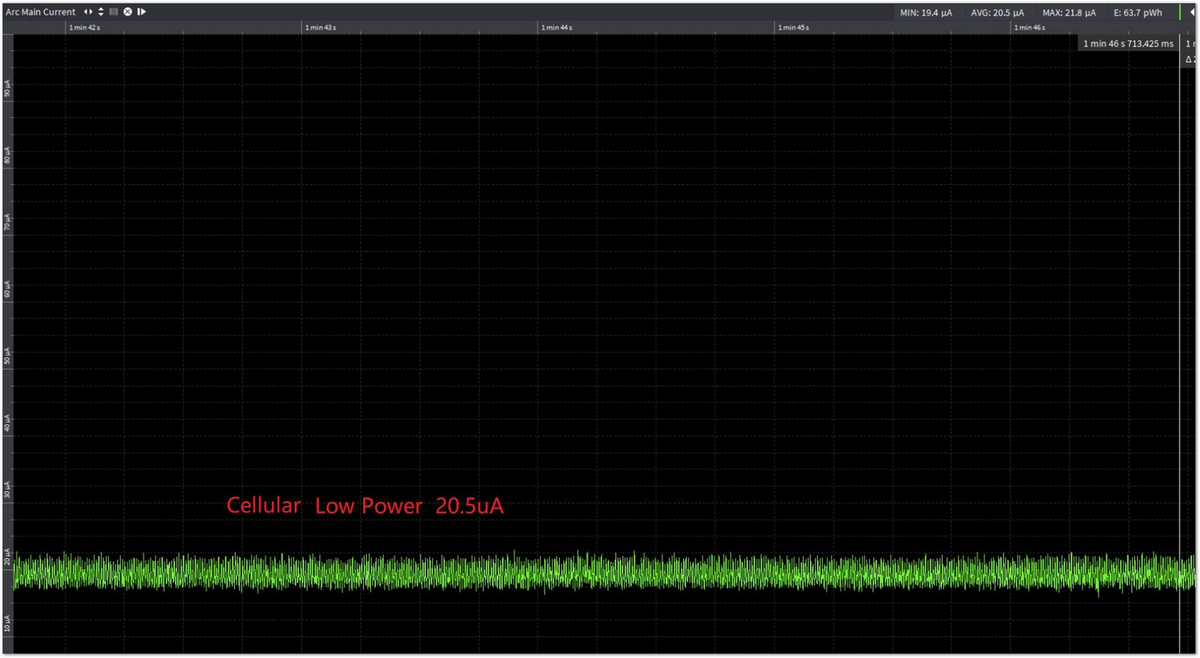Click the MIN: 19.4 µA readout
The image size is (1200, 658).
(x=926, y=13)
